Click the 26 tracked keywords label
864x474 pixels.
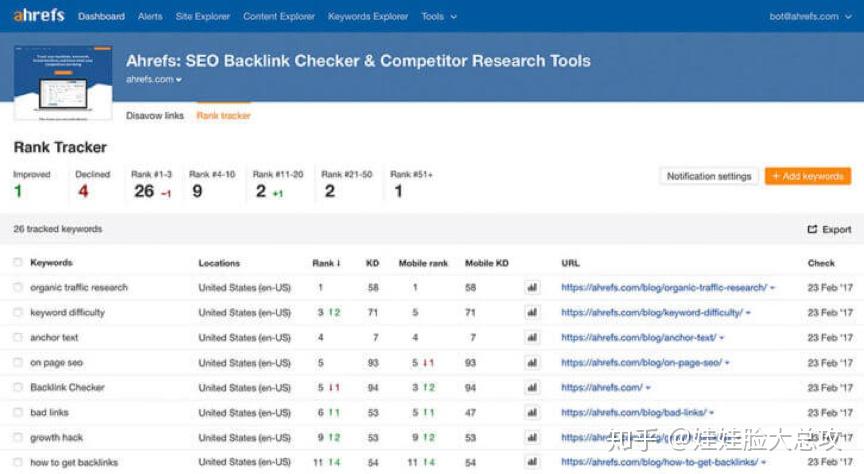coord(57,229)
